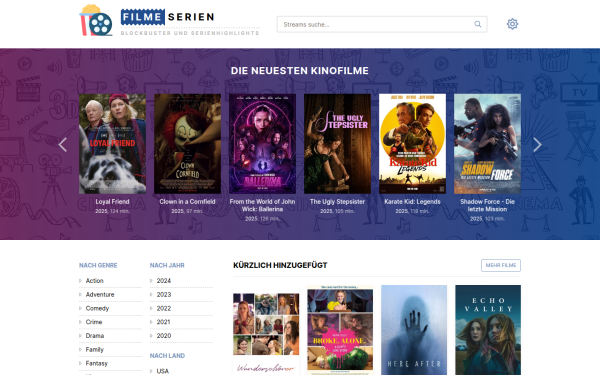This screenshot has width=600, height=375.
Task: Open the Ballerina movie poster
Action: [x=262, y=143]
